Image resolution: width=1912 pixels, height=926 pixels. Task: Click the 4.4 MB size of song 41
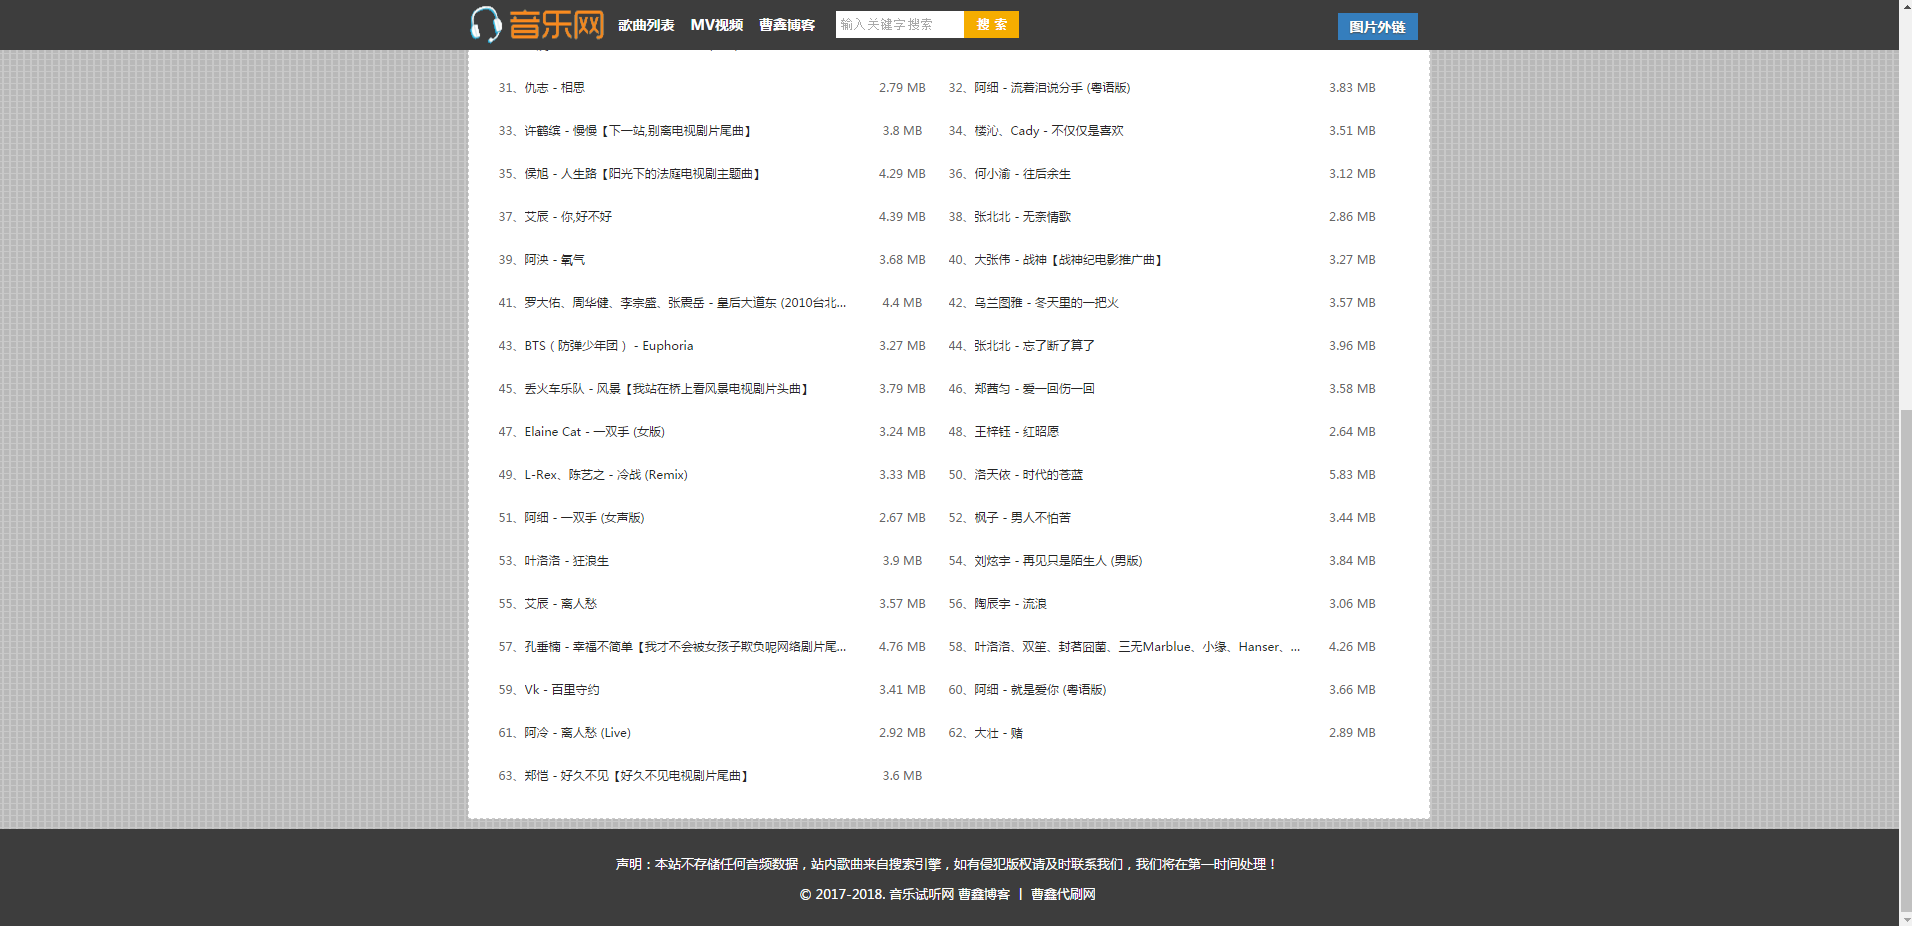[x=902, y=303]
